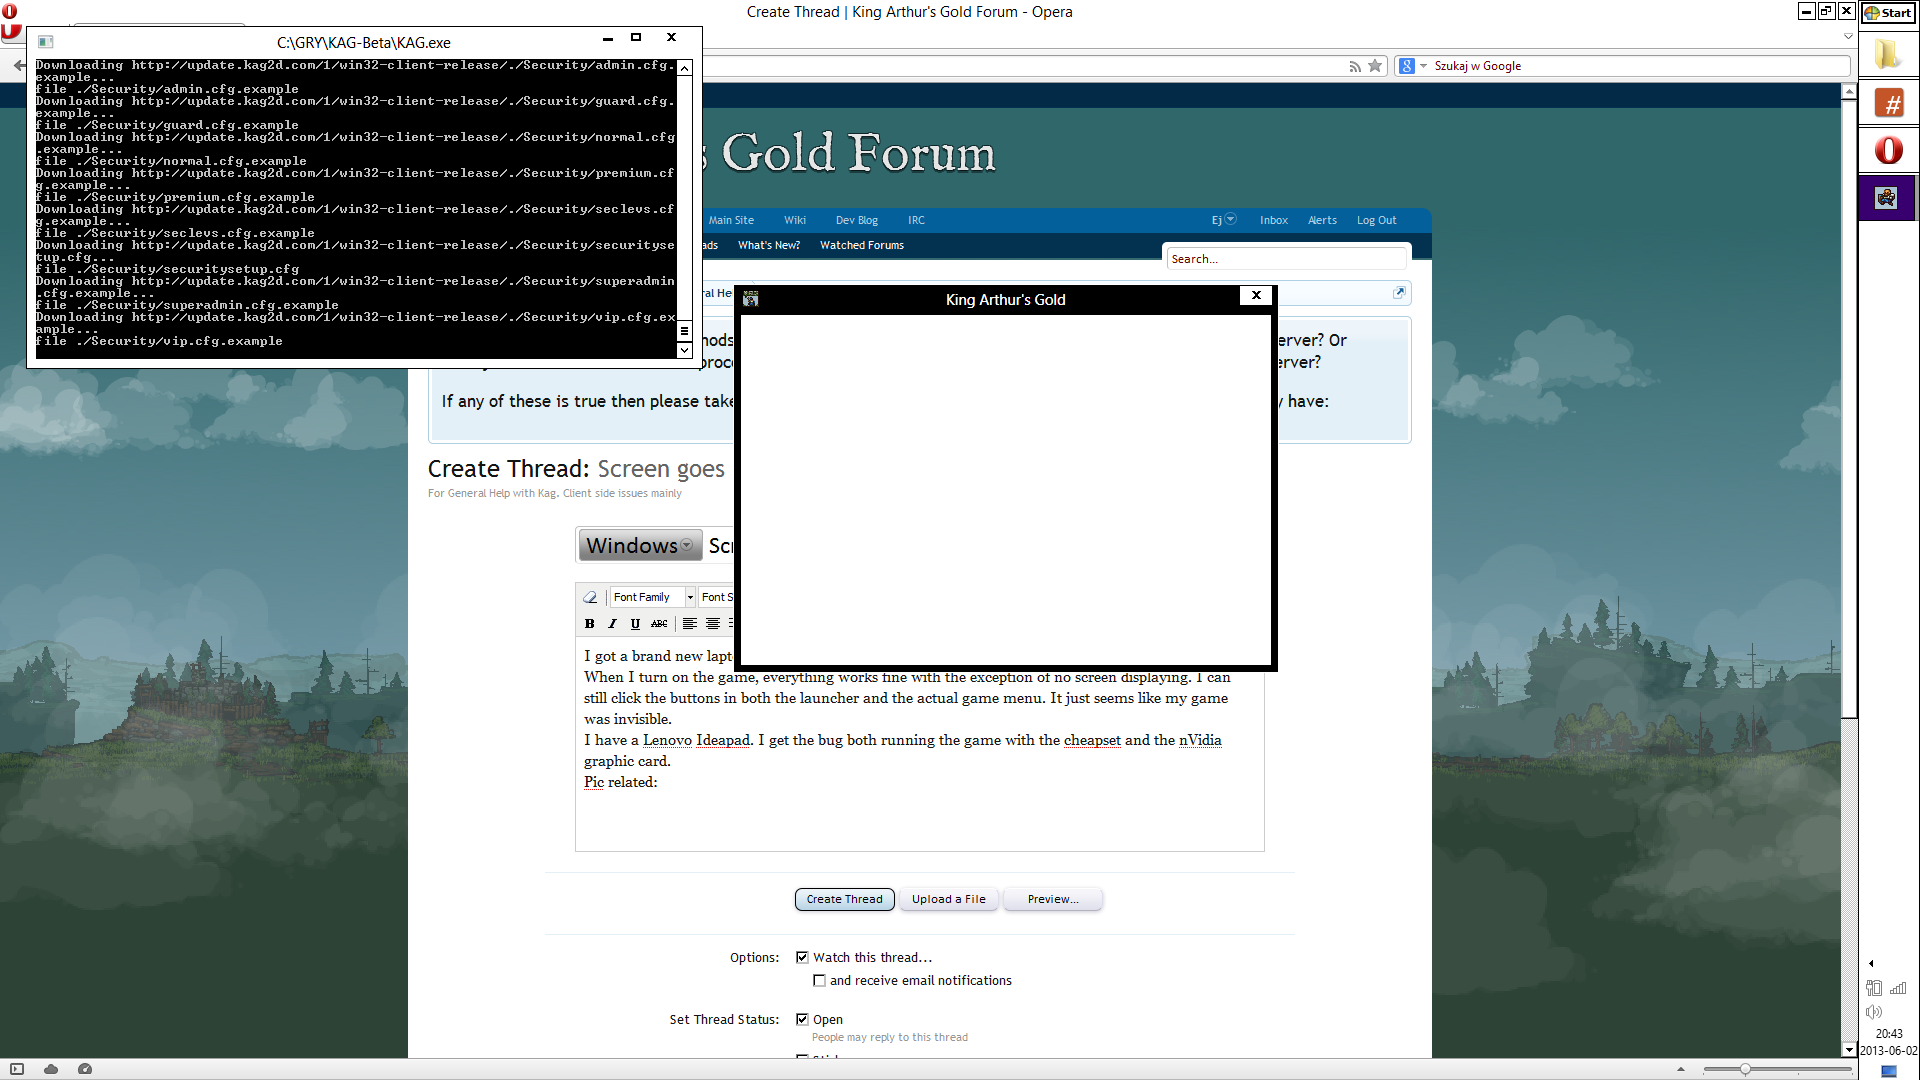
Task: Open the Inbox link
Action: [x=1274, y=220]
